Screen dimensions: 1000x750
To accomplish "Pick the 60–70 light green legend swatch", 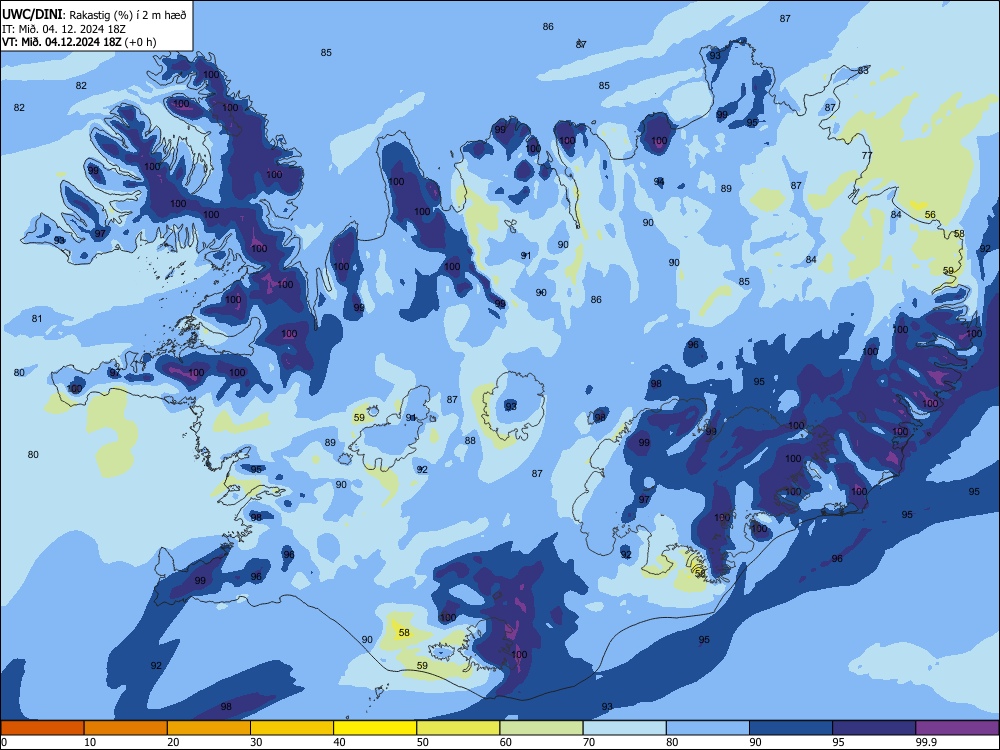I will tap(541, 728).
